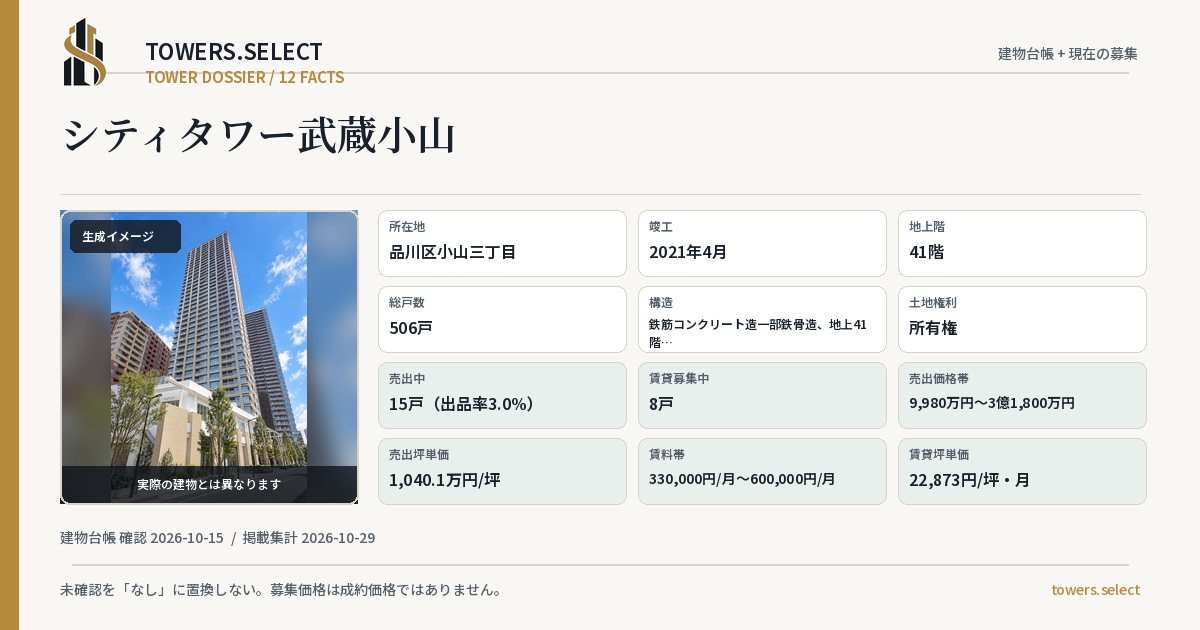This screenshot has height=630, width=1200.
Task: Click the caption 実際の建物とは異なります
Action: [x=209, y=484]
